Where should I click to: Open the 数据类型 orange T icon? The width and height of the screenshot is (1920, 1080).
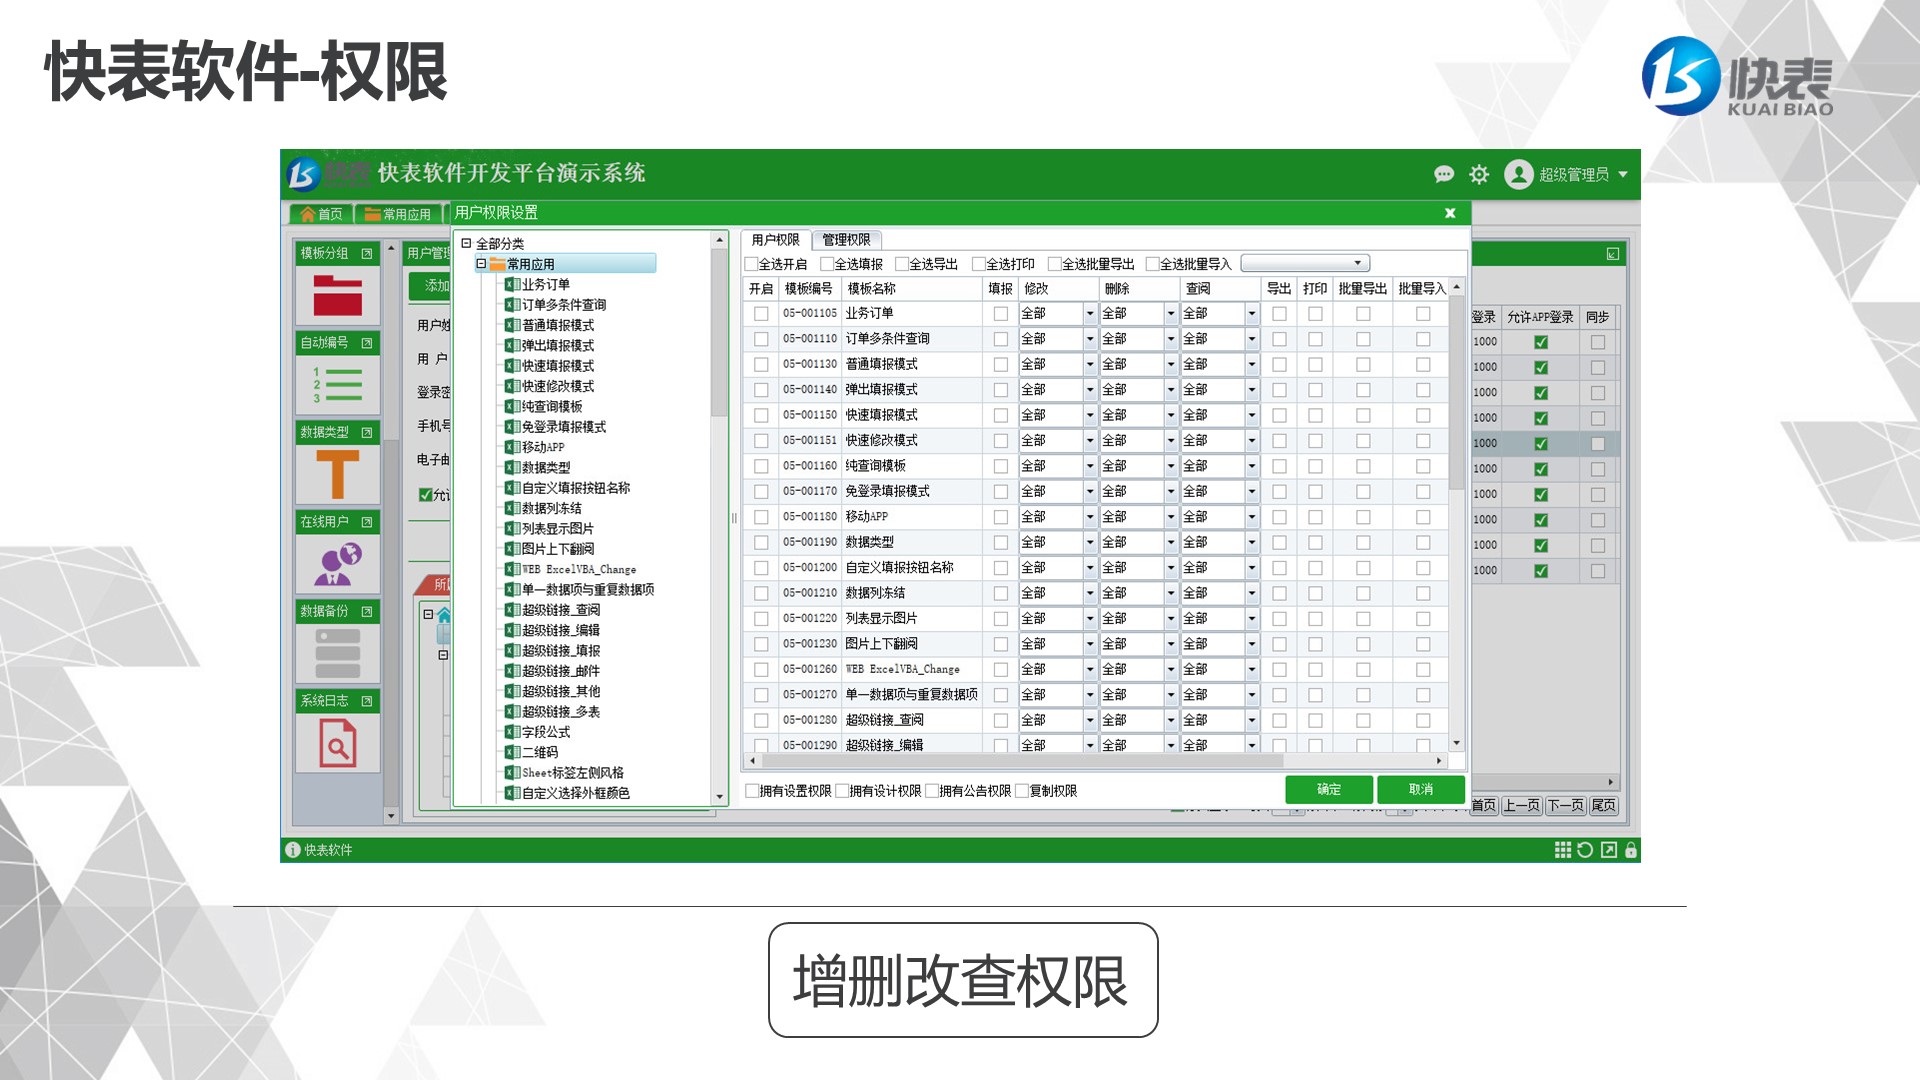pos(337,474)
